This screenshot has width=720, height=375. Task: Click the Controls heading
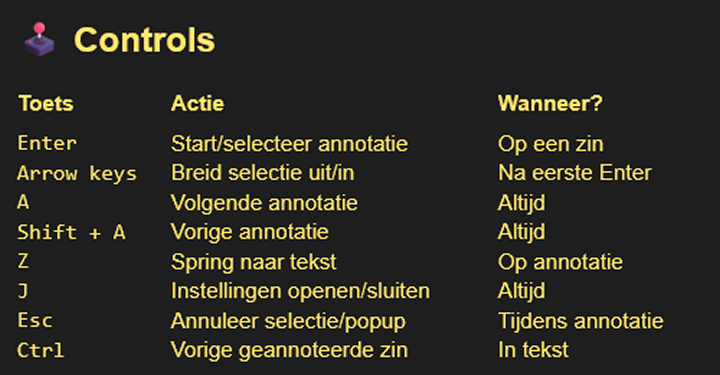144,40
